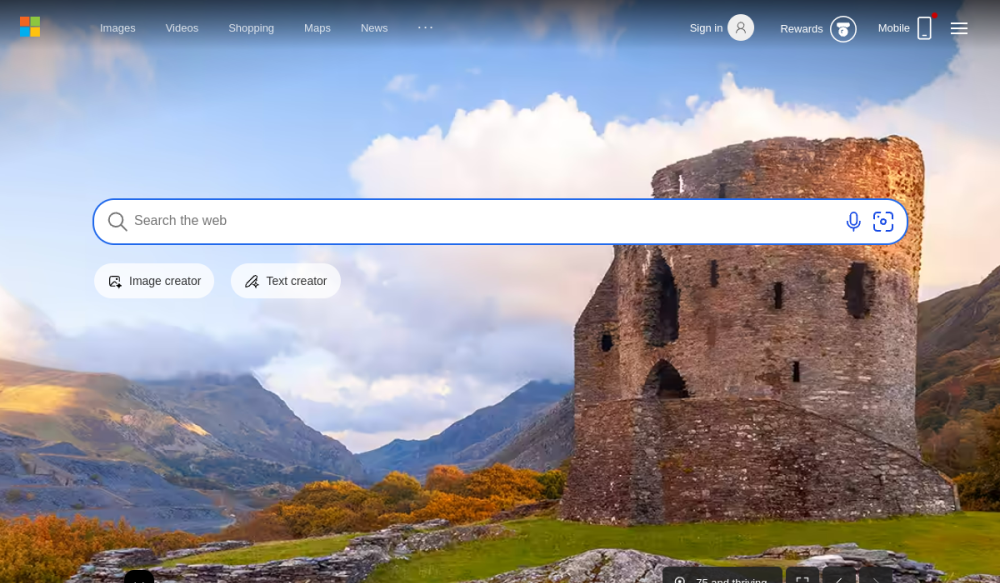Click the Rewards medal icon
This screenshot has width=1000, height=583.
tap(843, 29)
